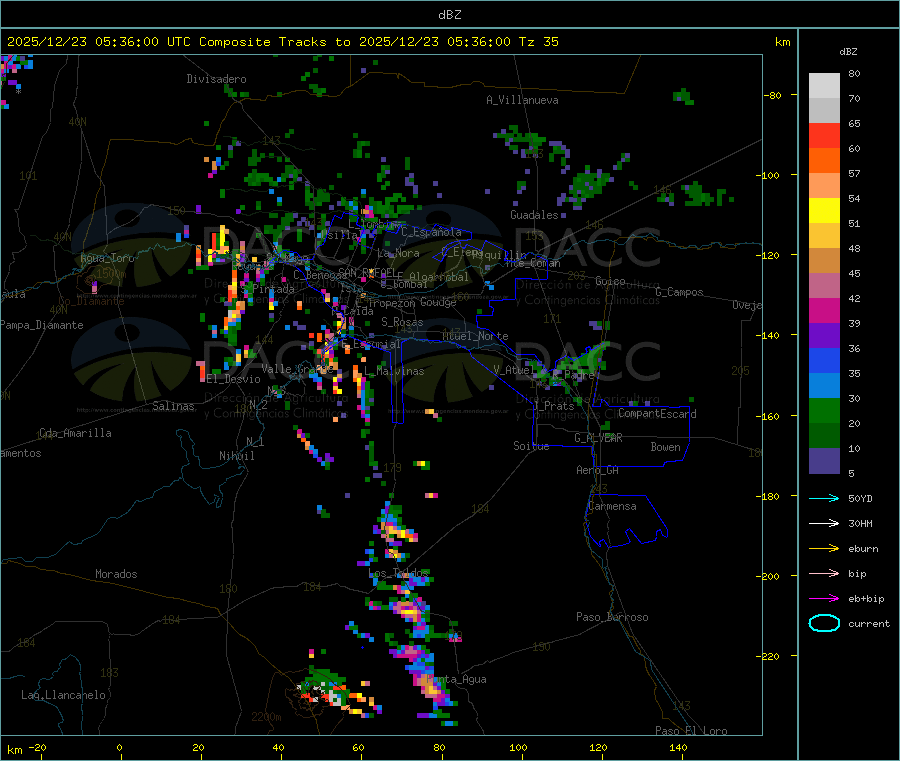
Task: Click the 'Agua_Toro' map label
Action: (107, 258)
